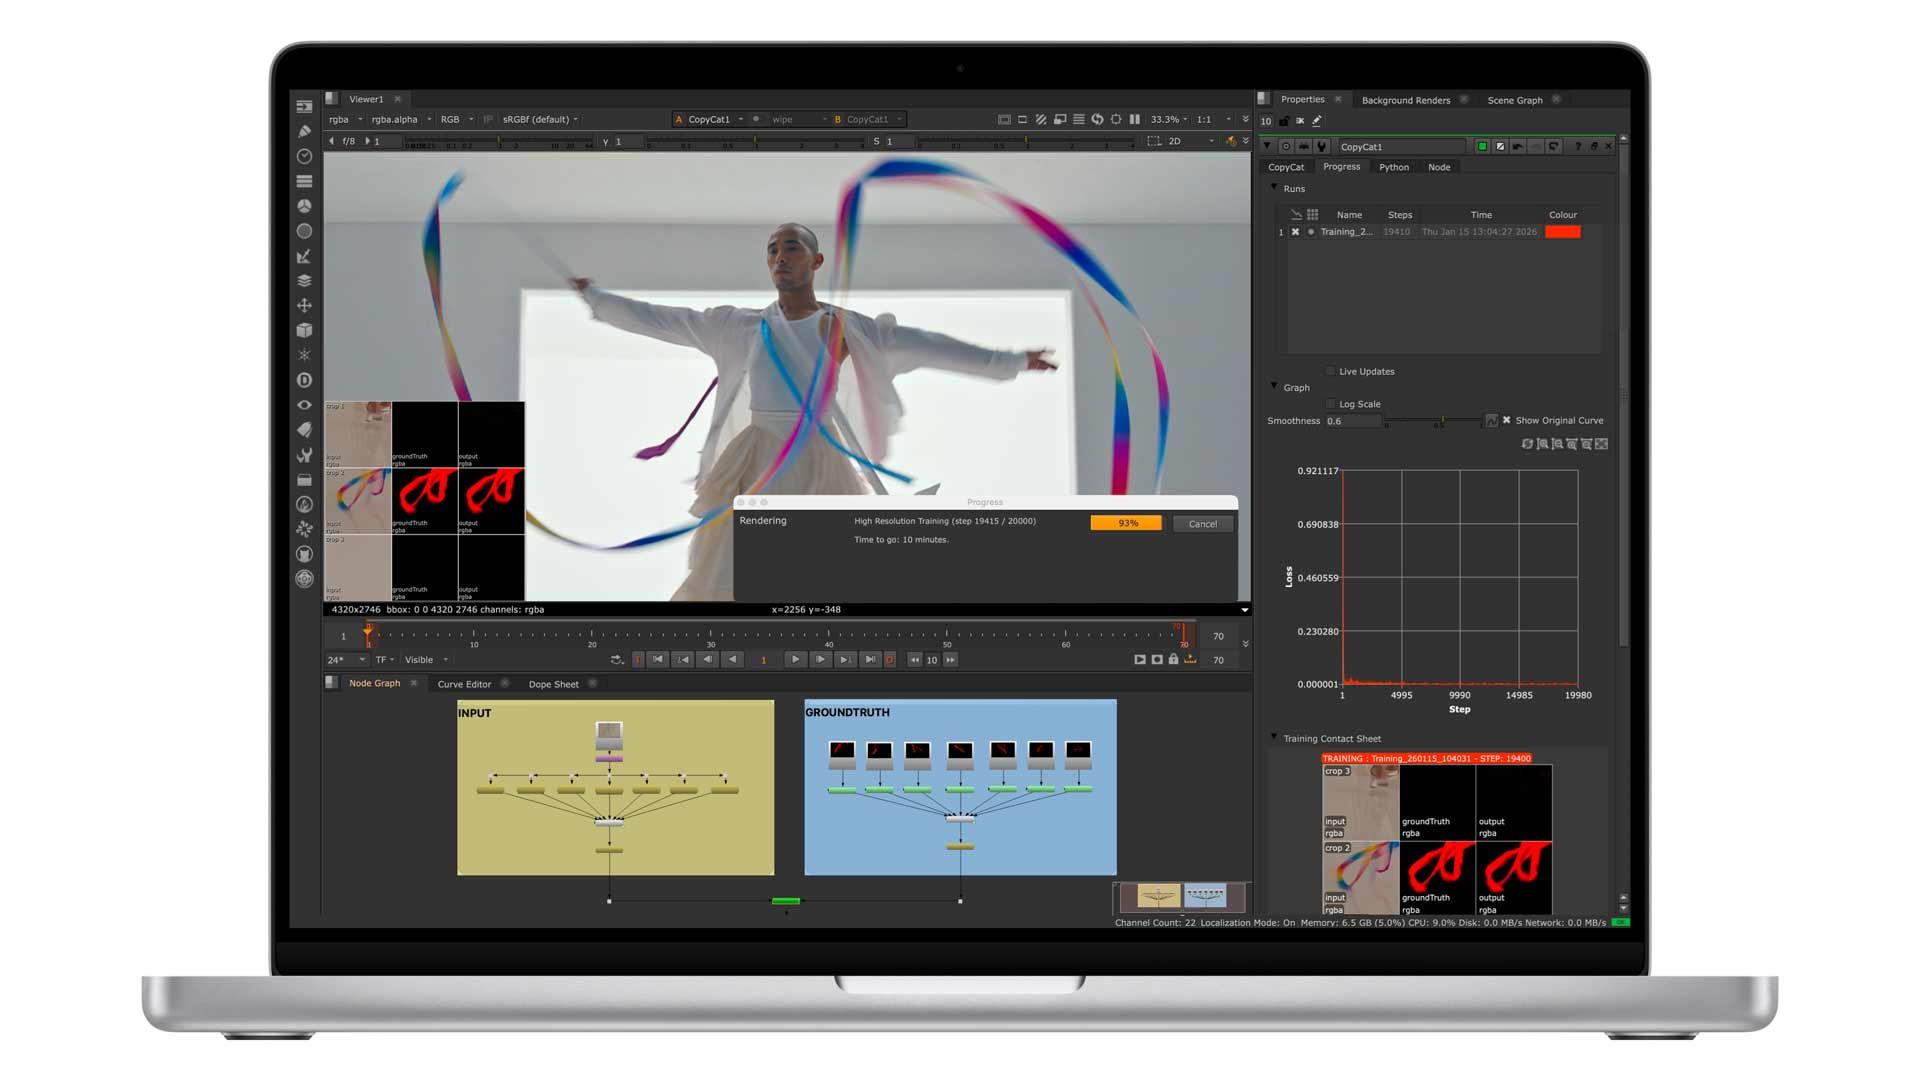The height and width of the screenshot is (1080, 1920).
Task: Jump to the last frame
Action: click(x=870, y=660)
